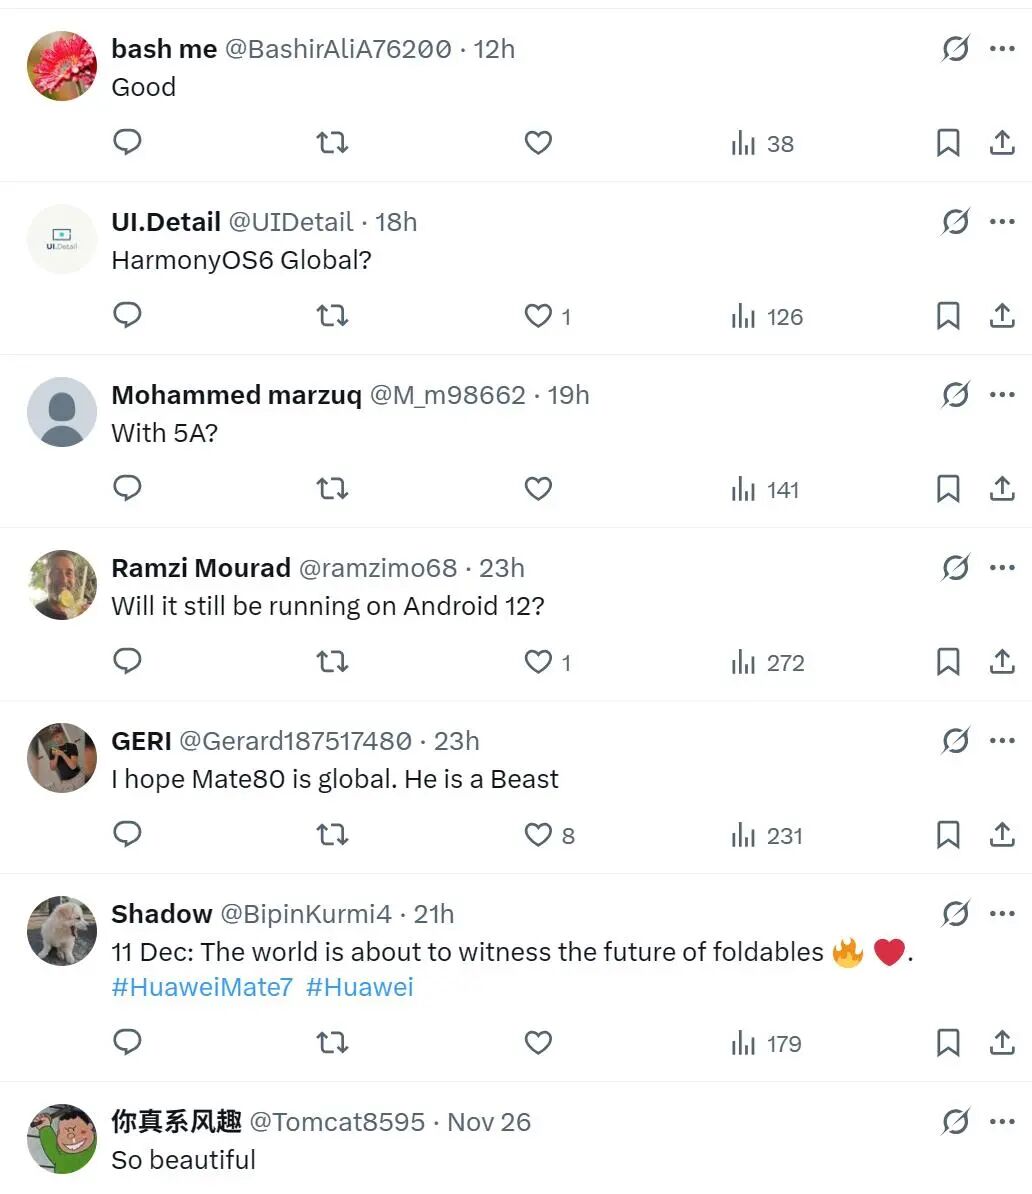The width and height of the screenshot is (1032, 1194).
Task: Bookmark UI.Detail's HarmonyOS6 tweet
Action: (x=948, y=316)
